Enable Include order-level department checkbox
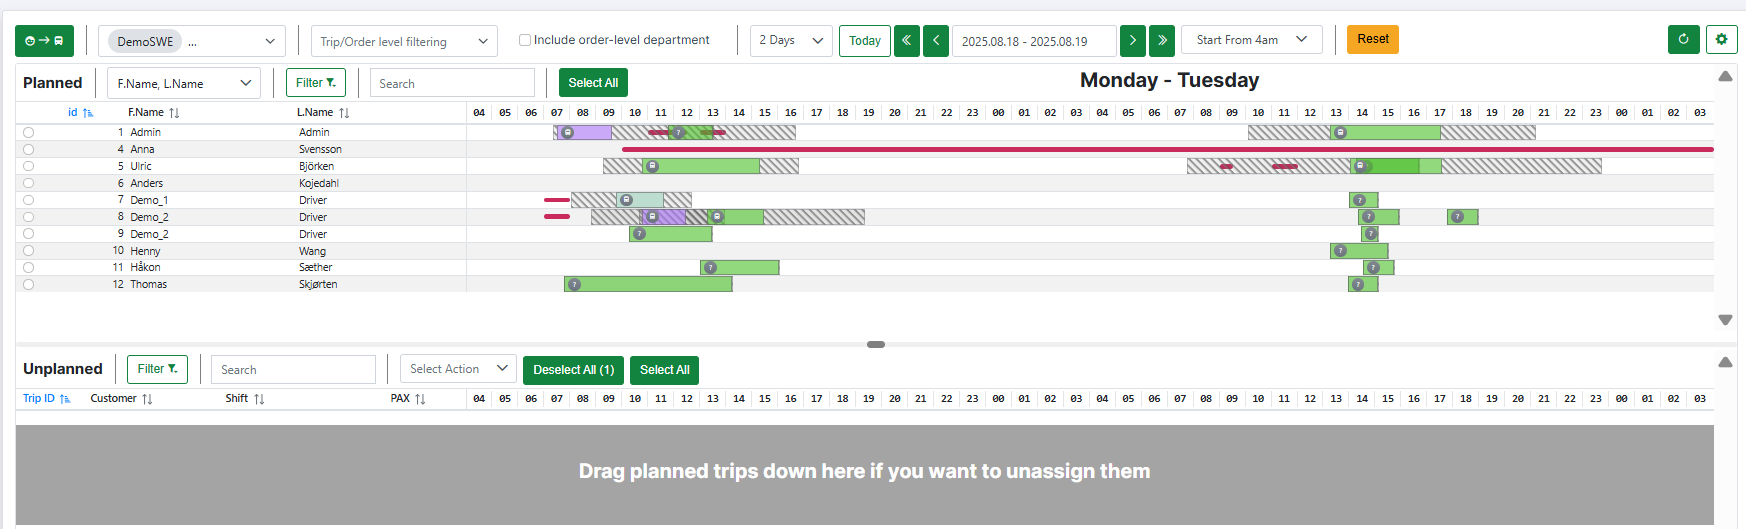 tap(525, 40)
